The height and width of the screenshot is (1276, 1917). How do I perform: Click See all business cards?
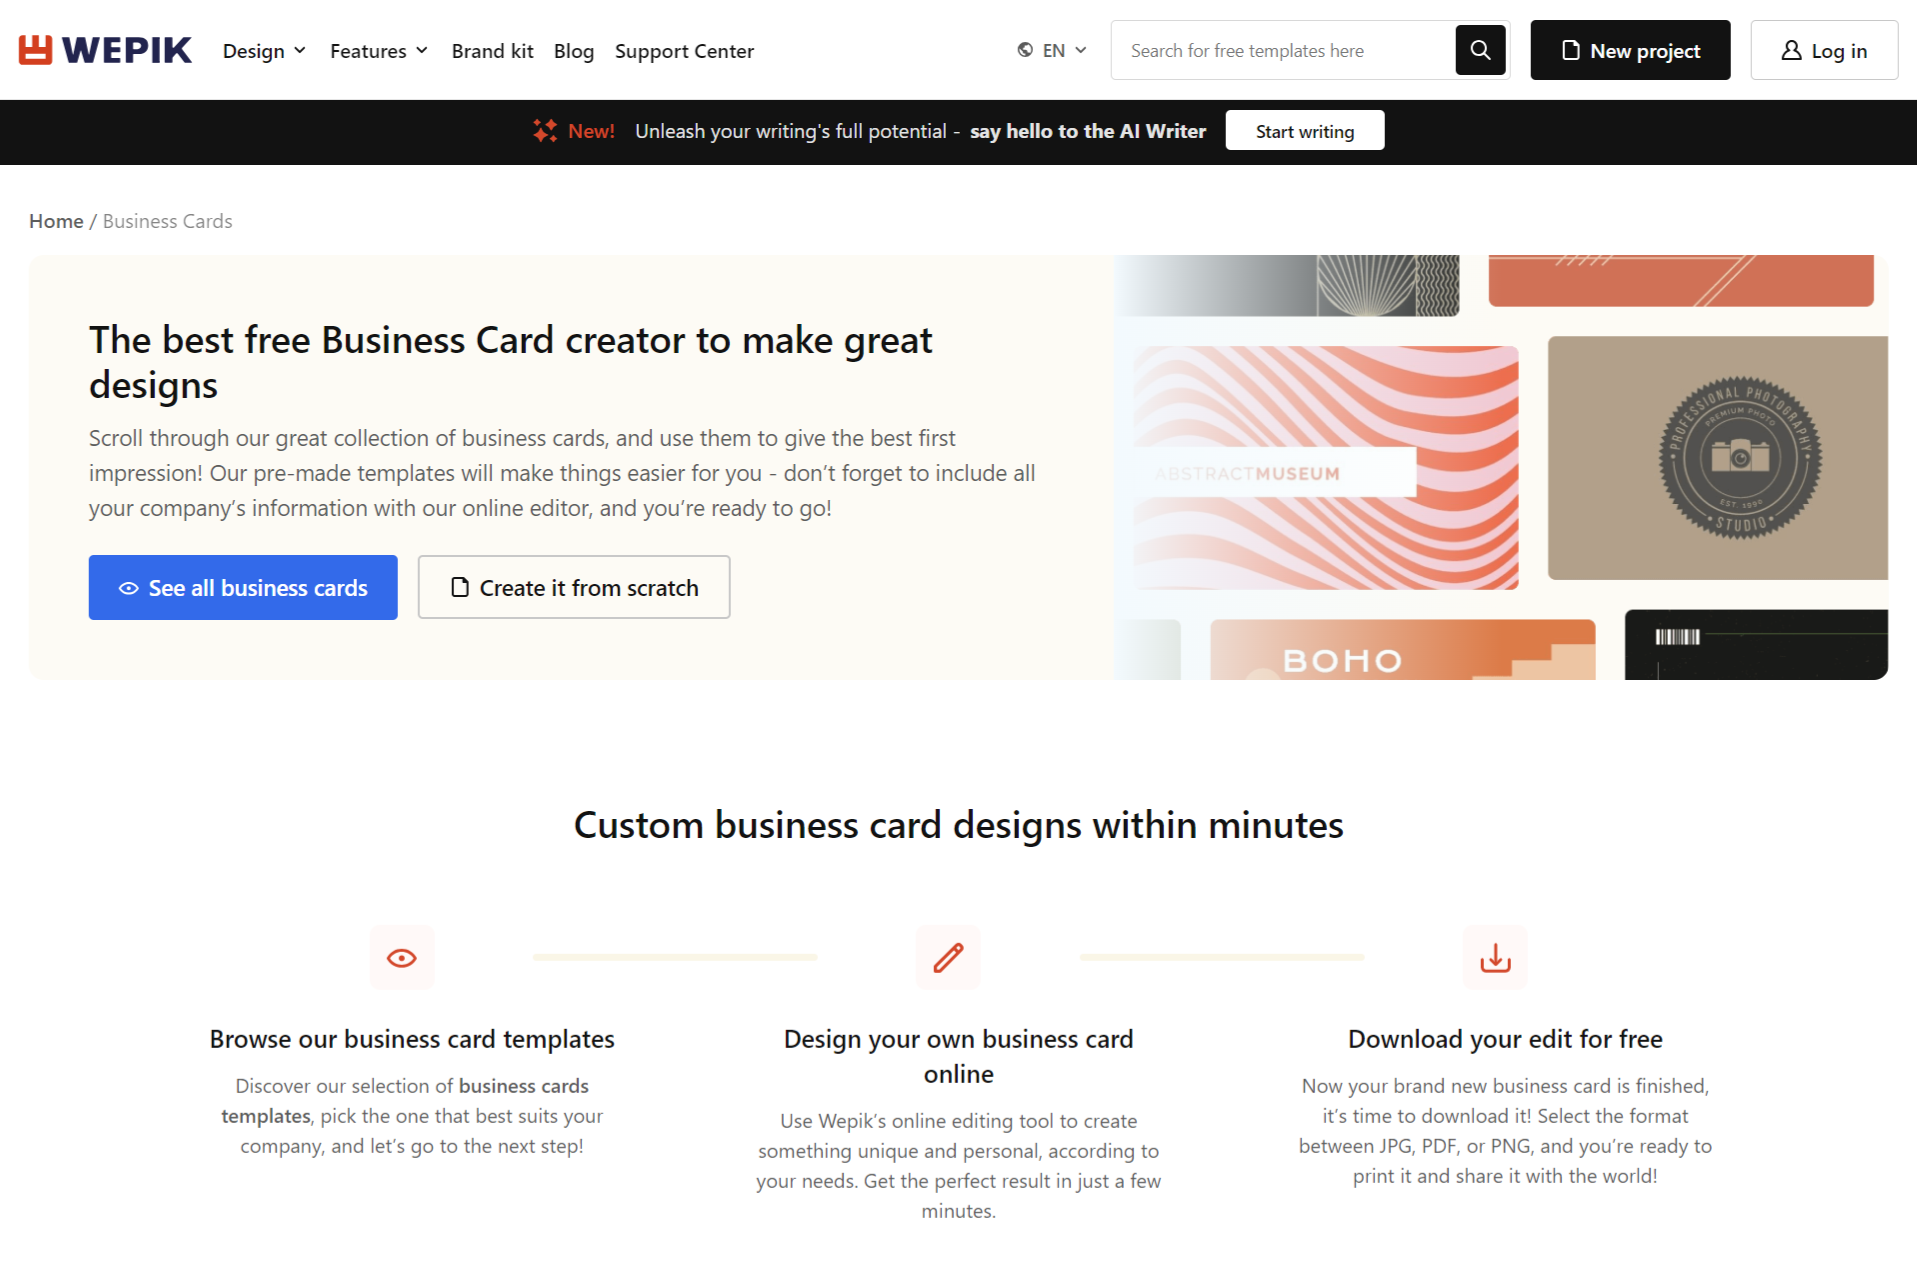pos(243,588)
